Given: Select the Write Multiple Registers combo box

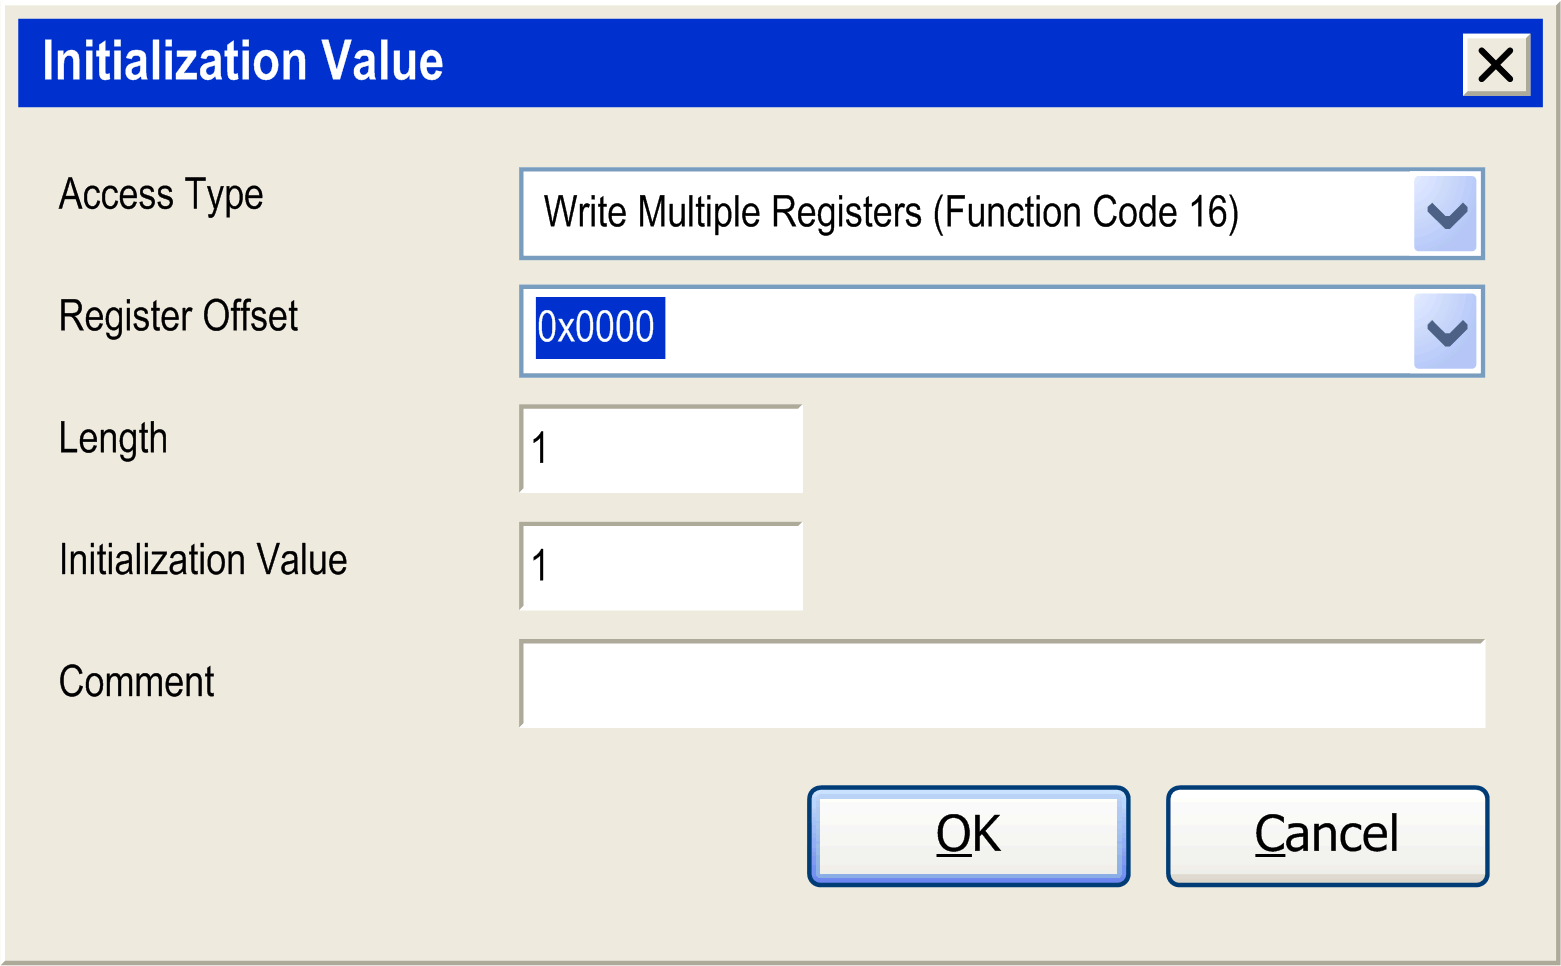Looking at the screenshot, I should tap(1001, 214).
